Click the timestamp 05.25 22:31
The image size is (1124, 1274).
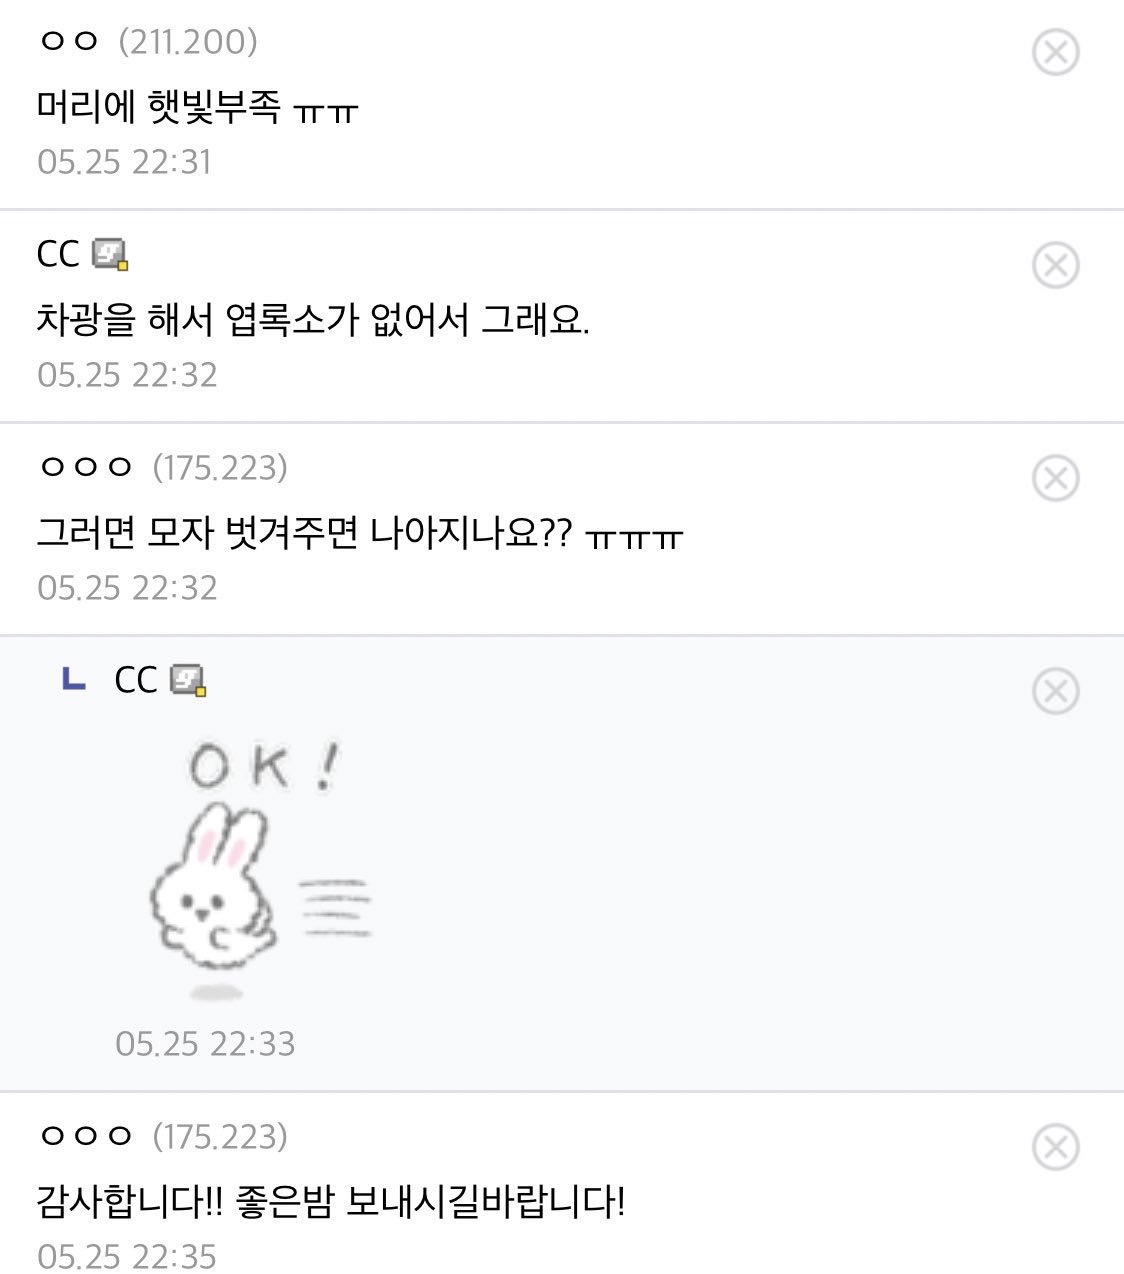pos(124,162)
